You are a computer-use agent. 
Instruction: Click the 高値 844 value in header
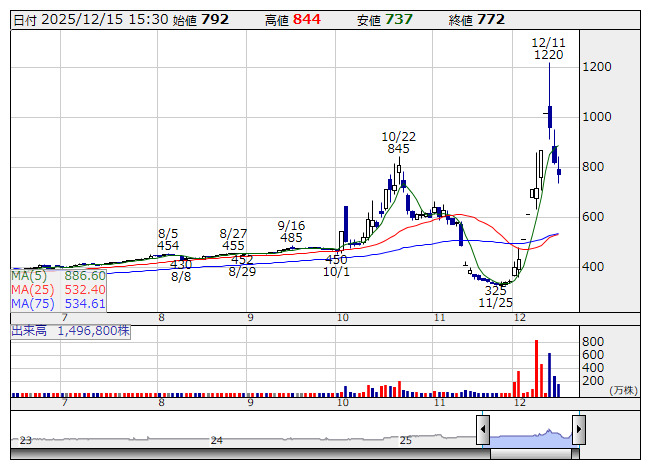307,19
